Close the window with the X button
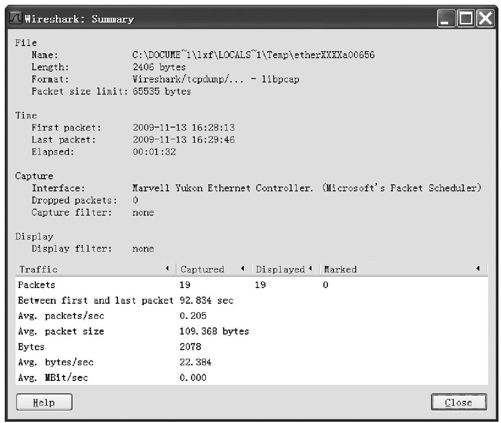 point(485,18)
